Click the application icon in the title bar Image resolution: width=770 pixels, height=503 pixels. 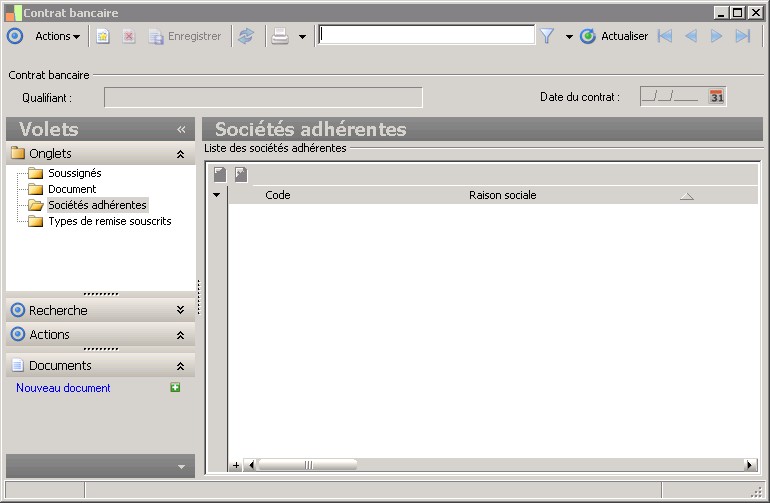13,13
